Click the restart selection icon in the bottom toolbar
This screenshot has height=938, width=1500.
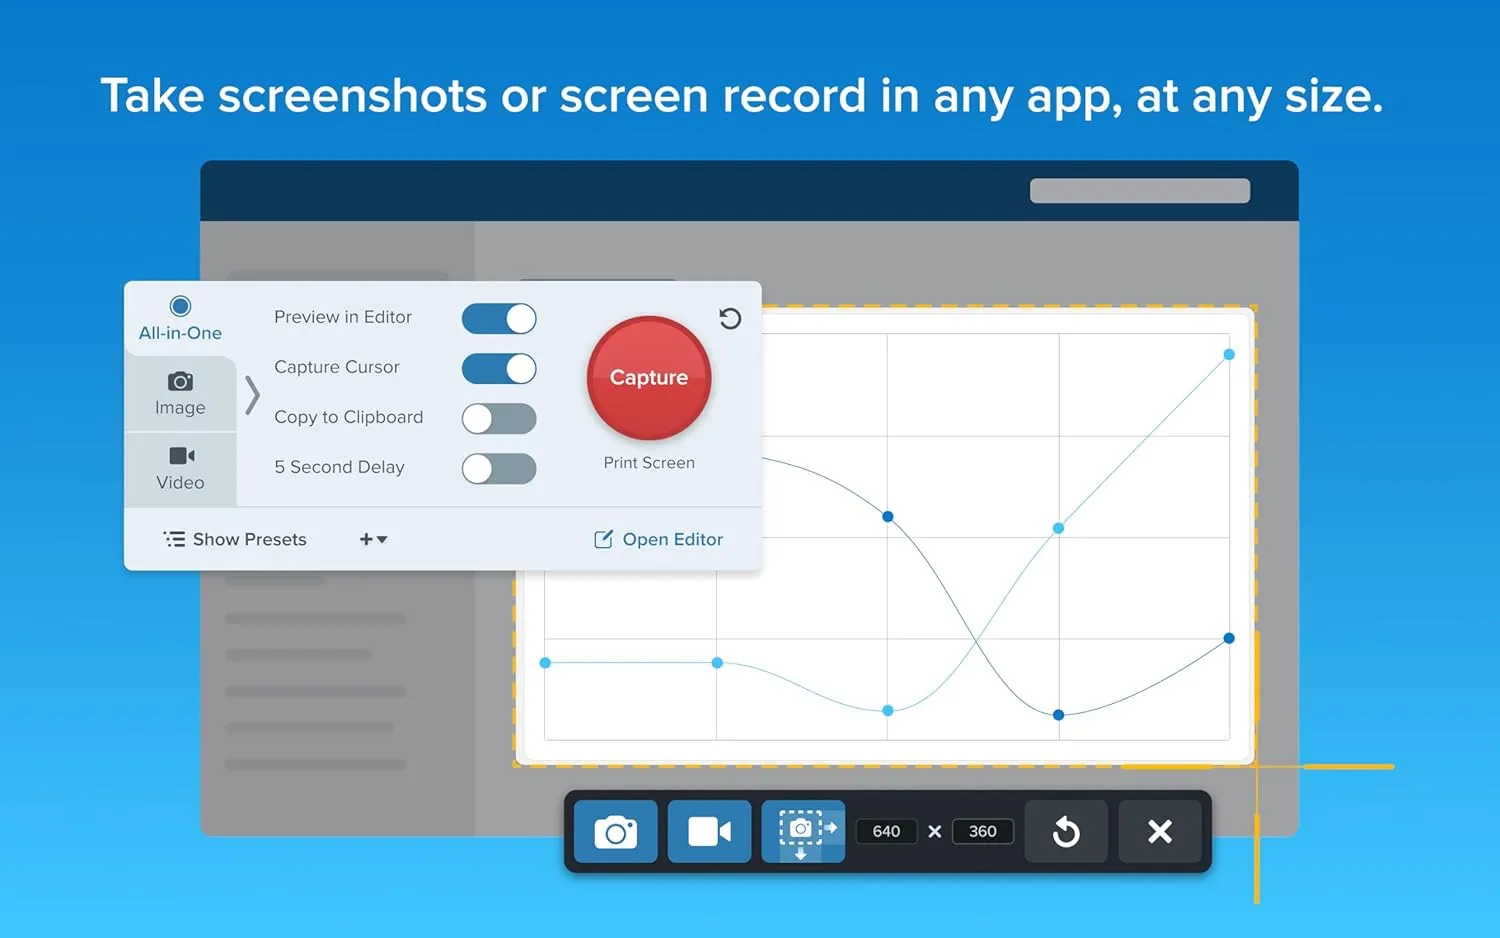(1066, 831)
